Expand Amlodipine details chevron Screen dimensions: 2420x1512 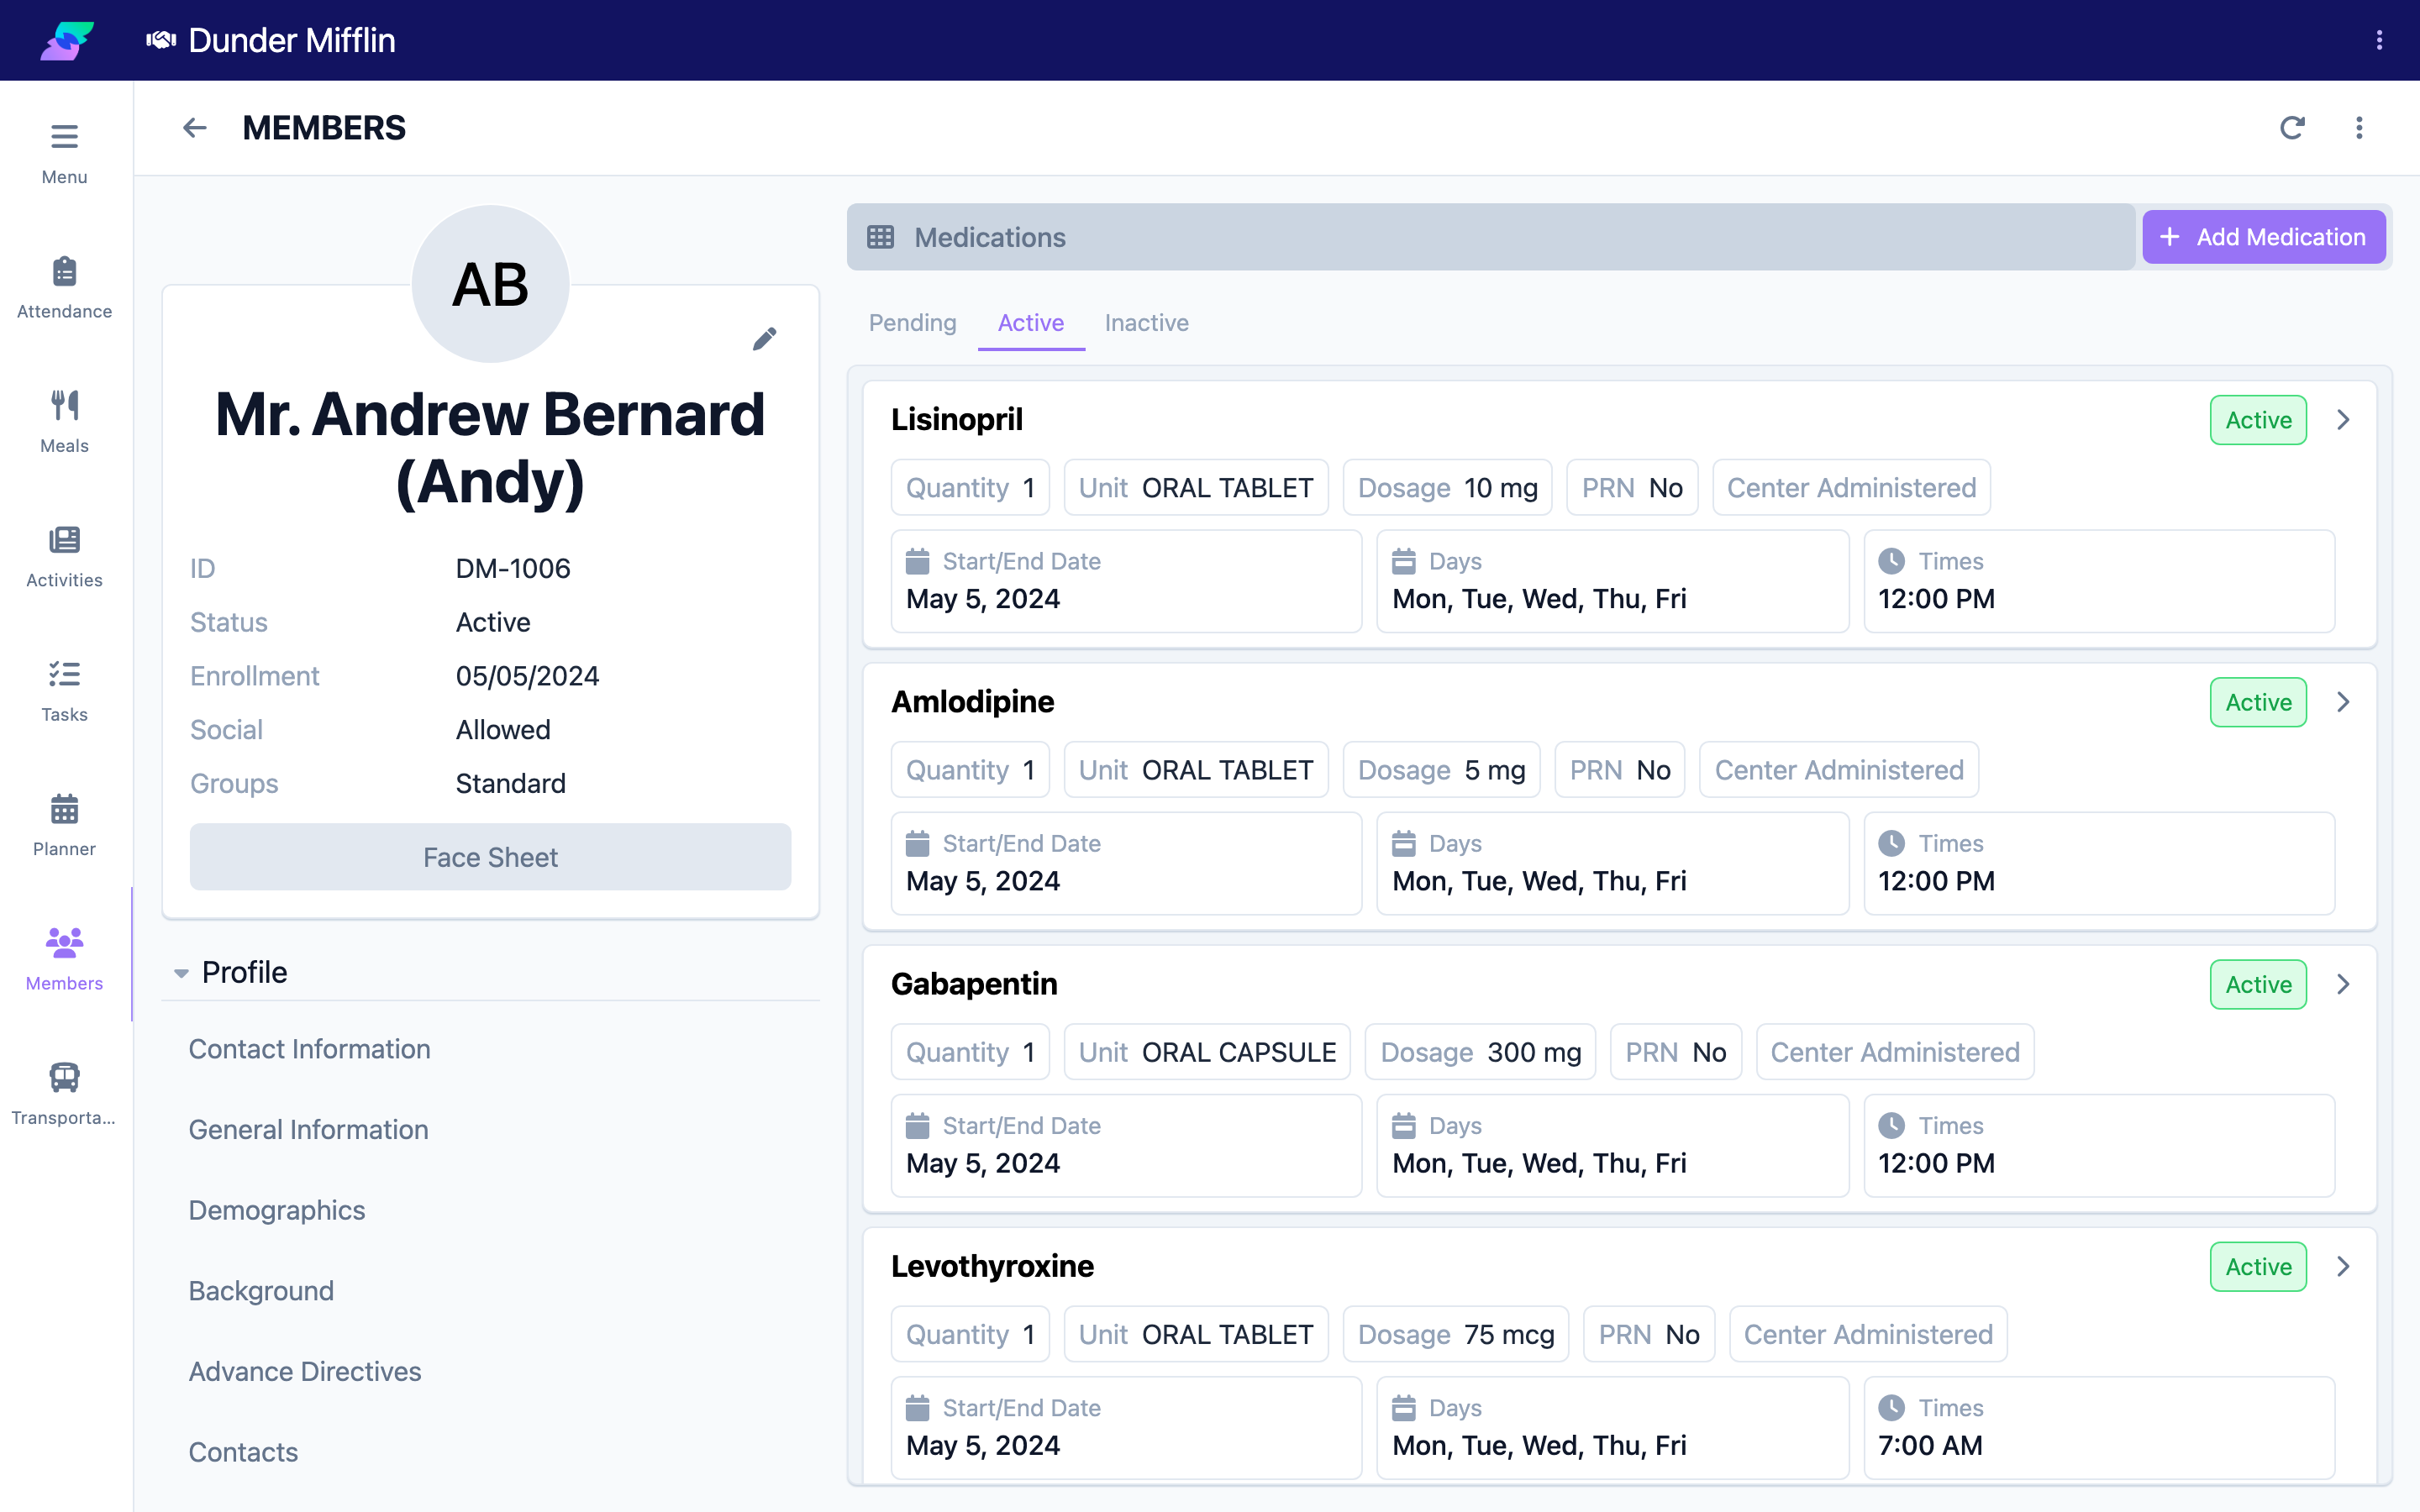(2343, 702)
